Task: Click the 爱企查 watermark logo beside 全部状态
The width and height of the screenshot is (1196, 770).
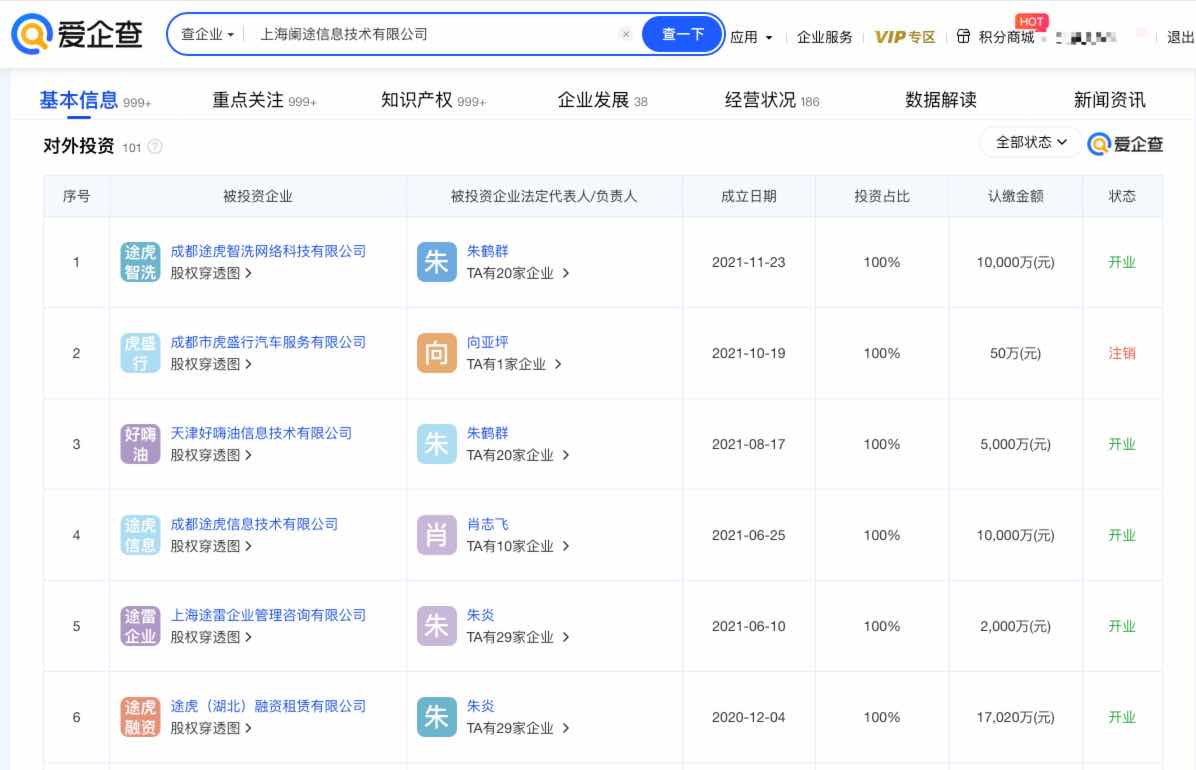Action: (1125, 143)
